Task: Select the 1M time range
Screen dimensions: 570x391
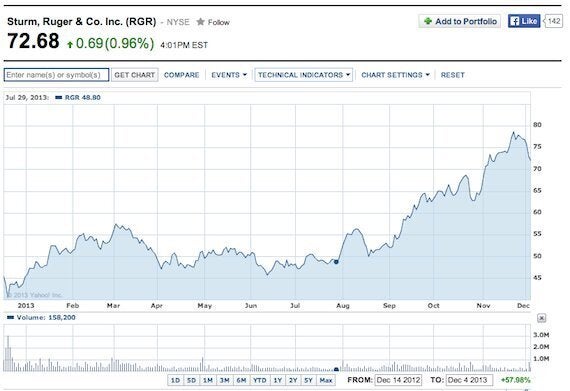Action: (x=208, y=380)
